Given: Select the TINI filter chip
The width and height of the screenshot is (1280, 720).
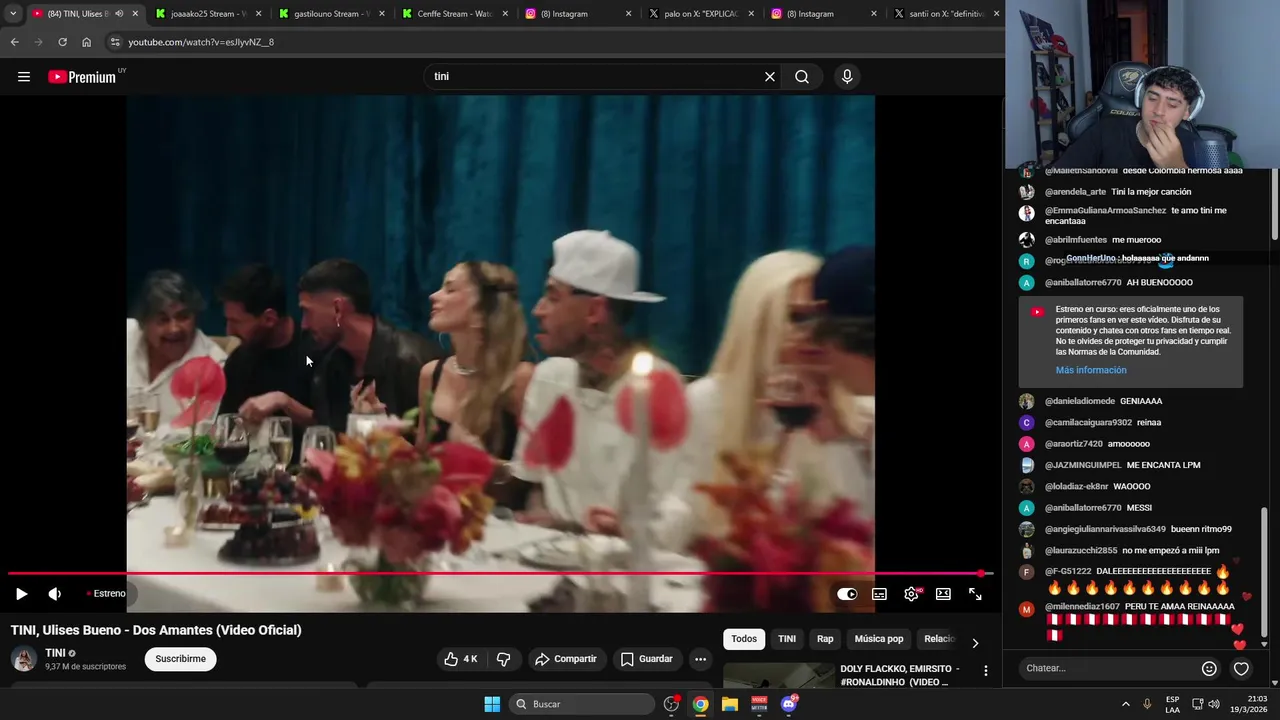Looking at the screenshot, I should click(787, 639).
